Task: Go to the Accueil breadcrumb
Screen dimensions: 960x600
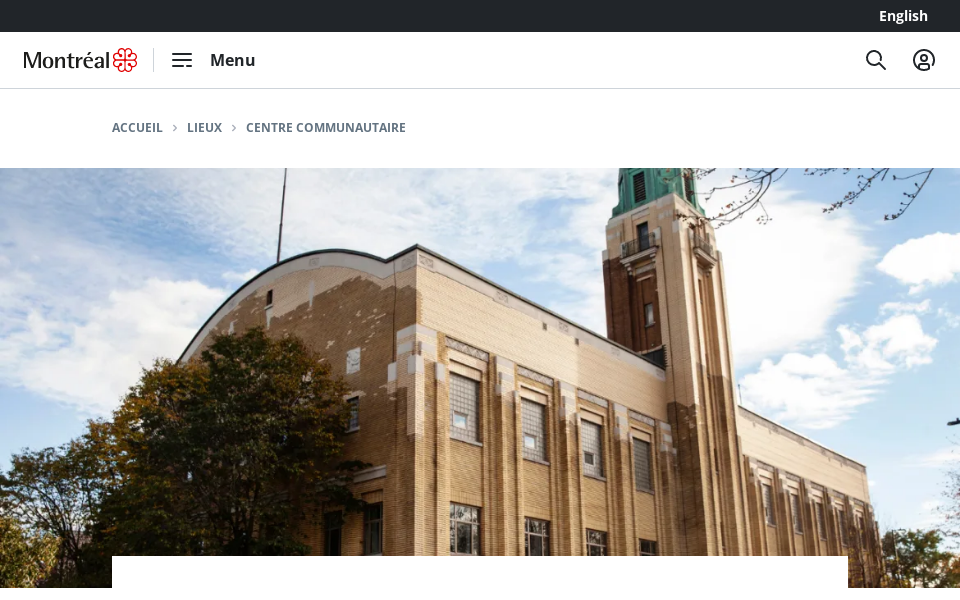Action: click(x=137, y=128)
